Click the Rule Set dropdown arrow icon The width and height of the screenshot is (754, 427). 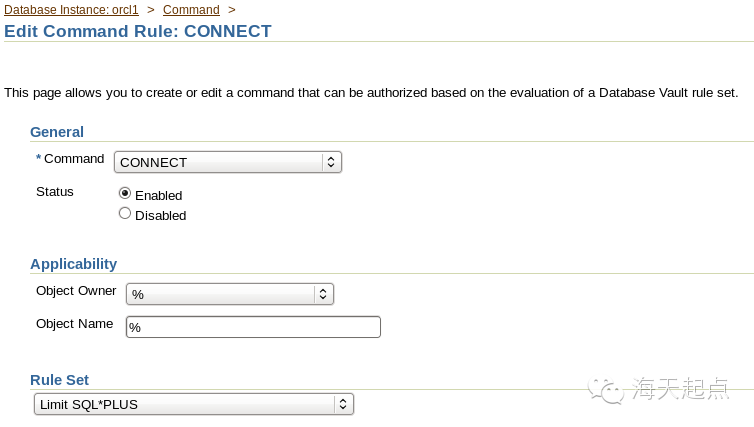click(342, 404)
